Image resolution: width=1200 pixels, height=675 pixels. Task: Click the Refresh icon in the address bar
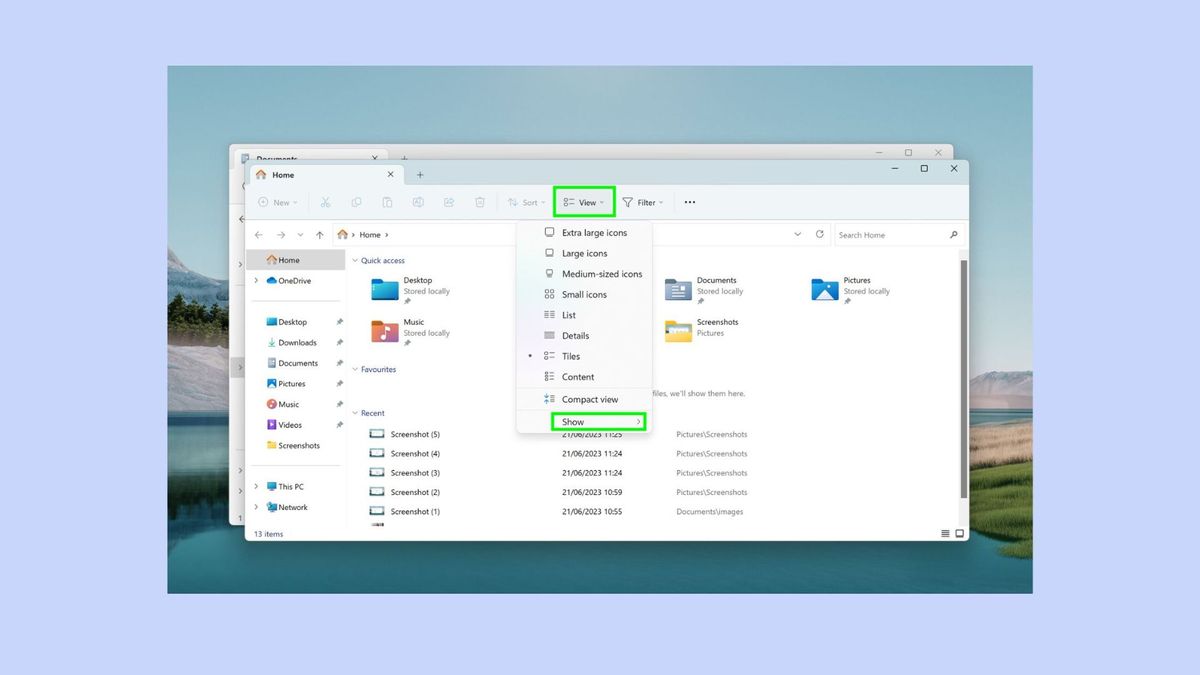[x=822, y=234]
